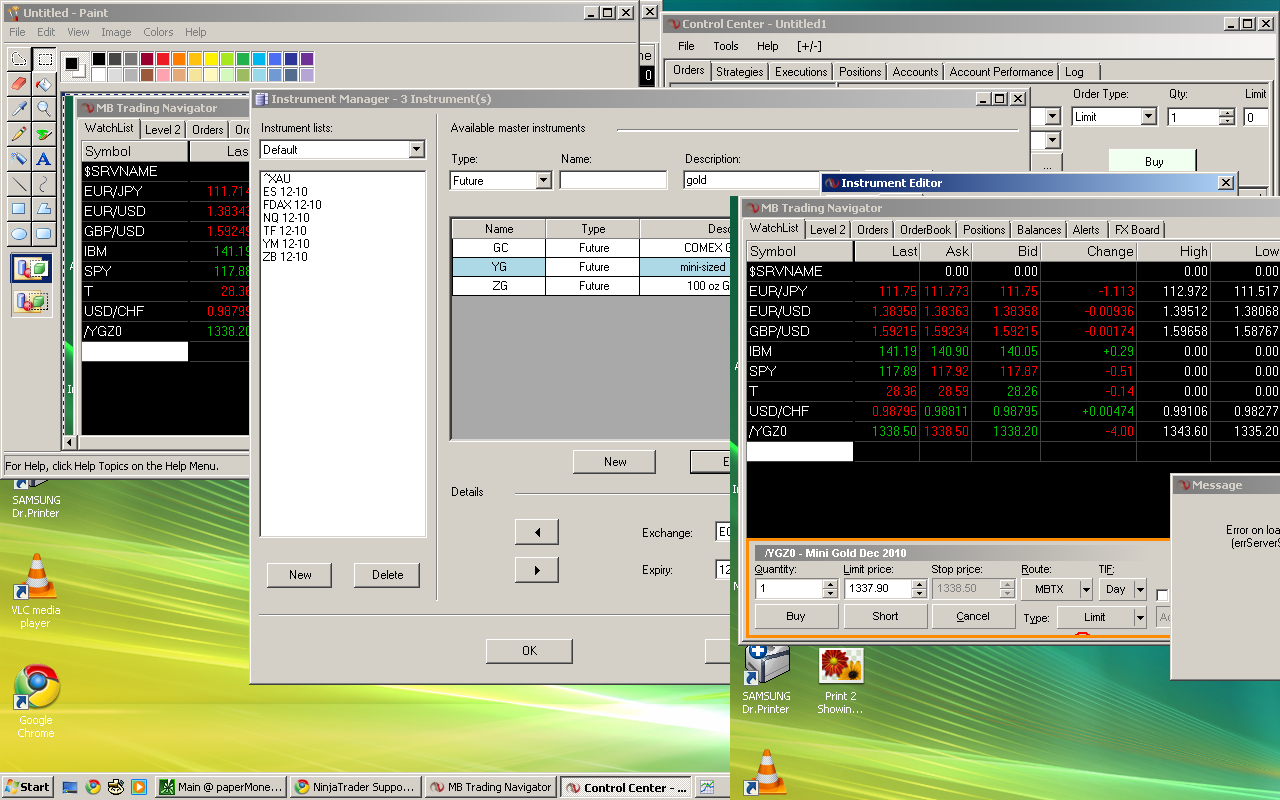This screenshot has height=800, width=1280.
Task: Select the Ellipse shape tool in Paint
Action: 18,234
